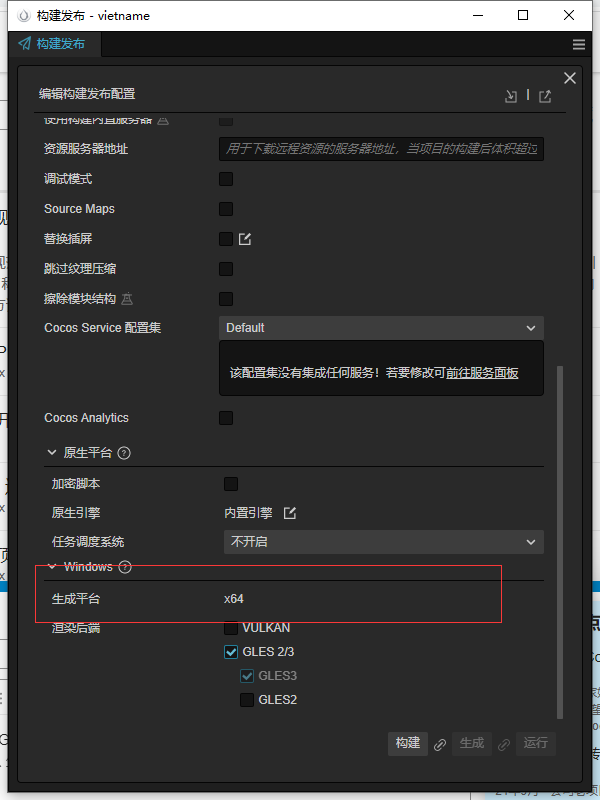600x800 pixels.
Task: Follow the 前往服务面板 link
Action: pyautogui.click(x=482, y=373)
